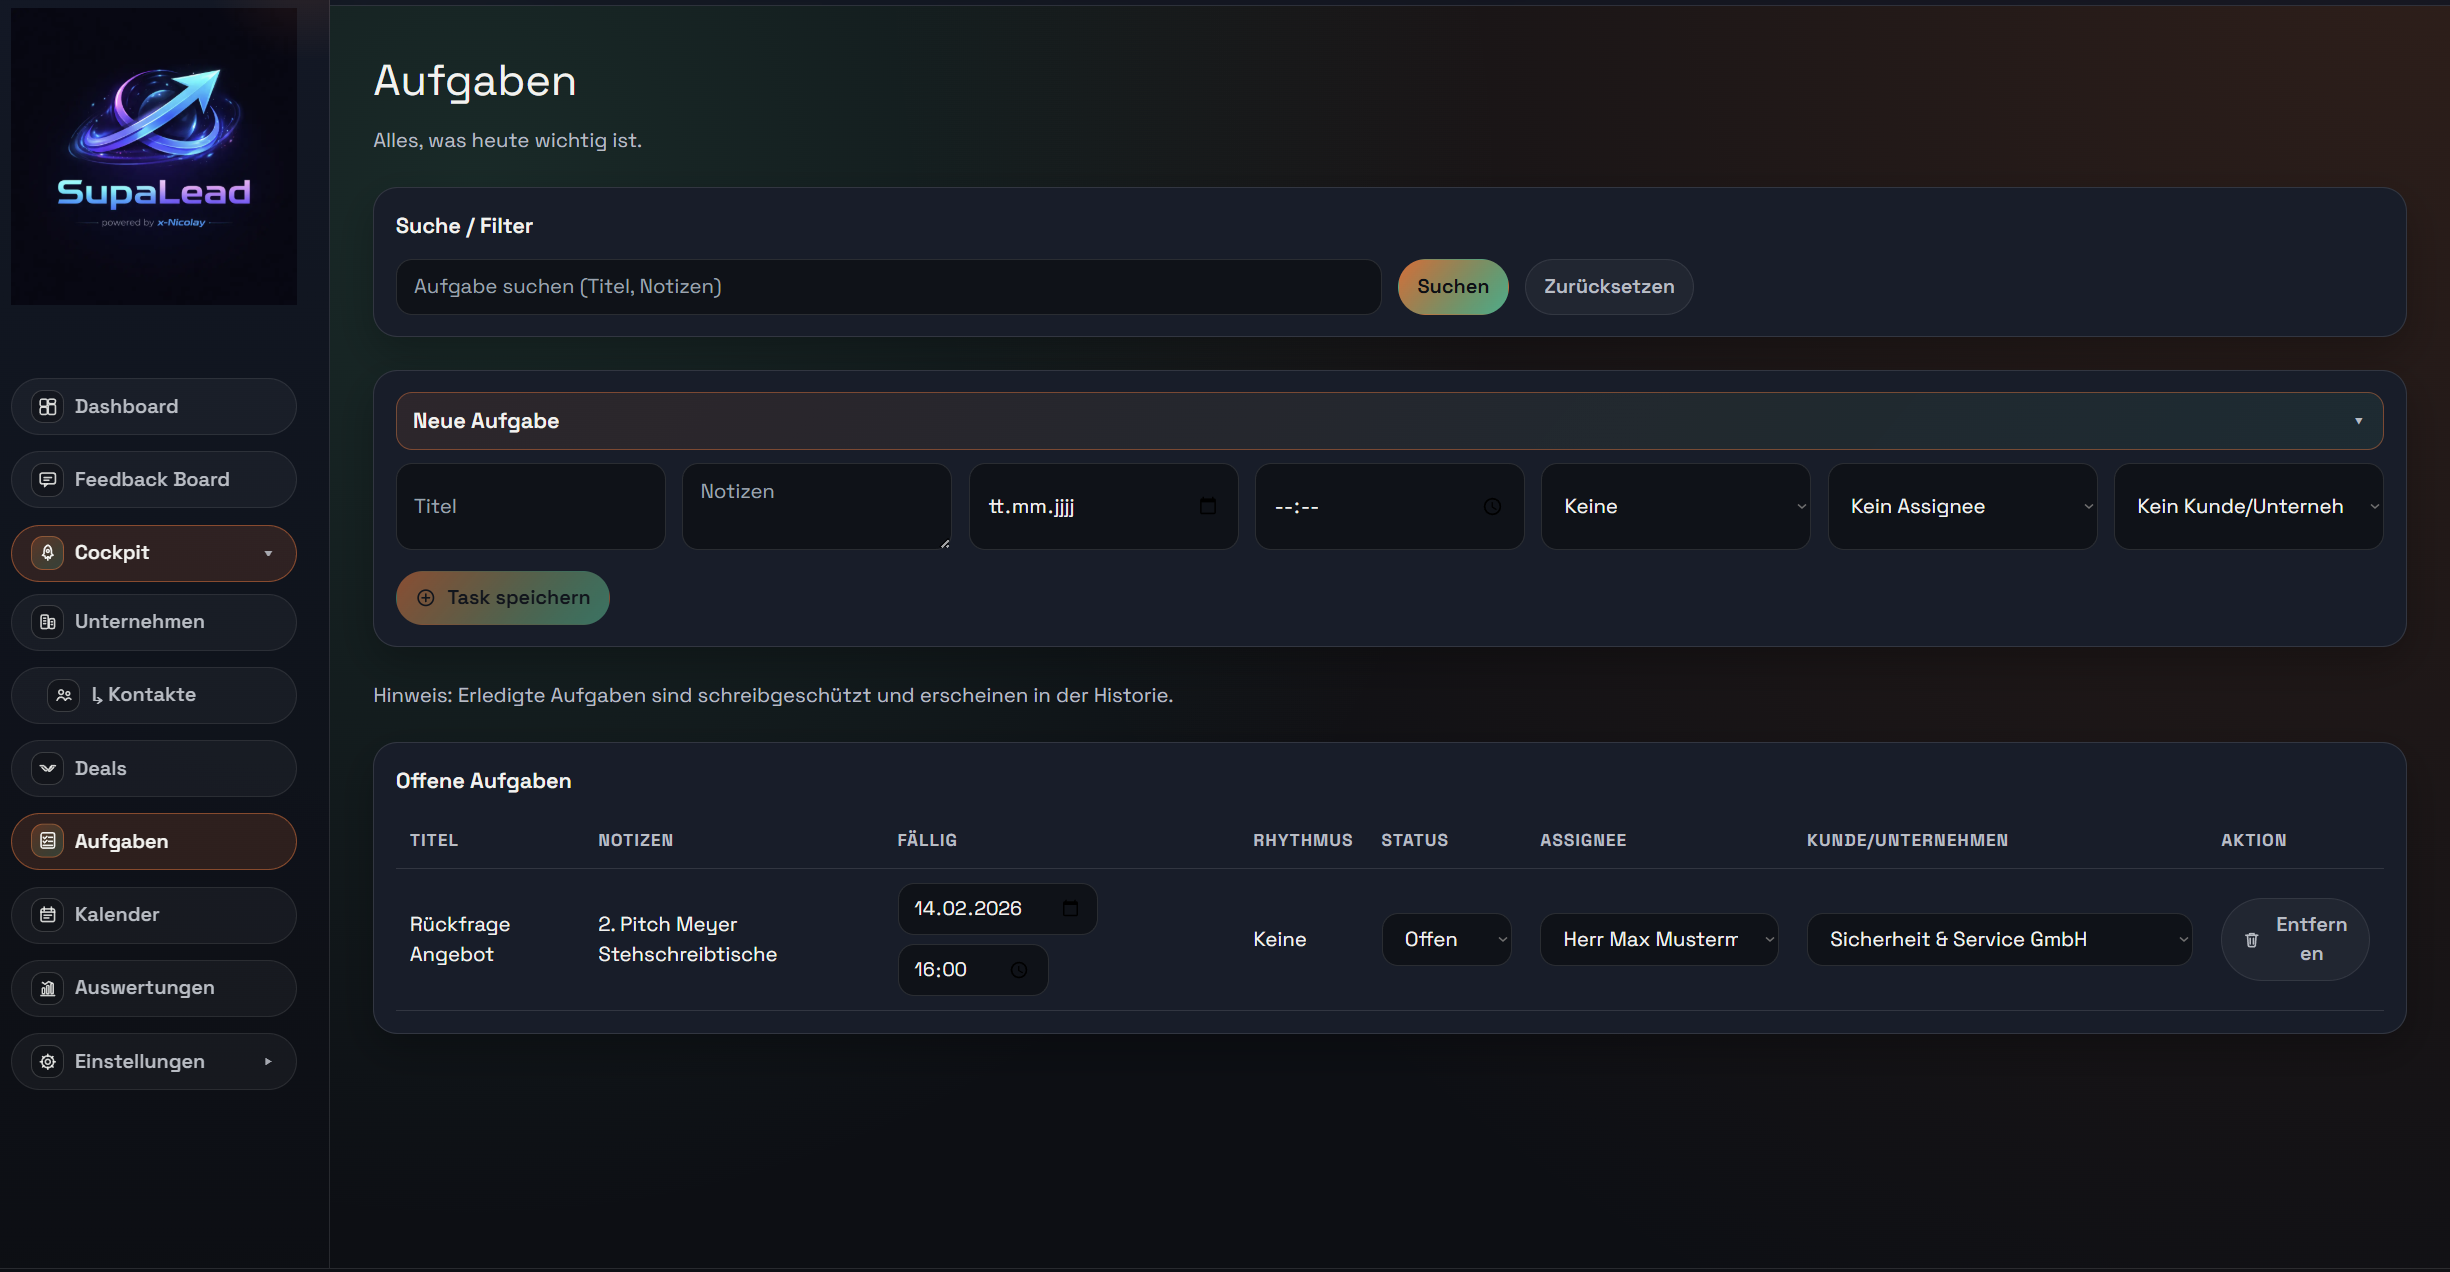Click clock icon on 16:00 time field
The width and height of the screenshot is (2450, 1272).
click(x=1019, y=970)
